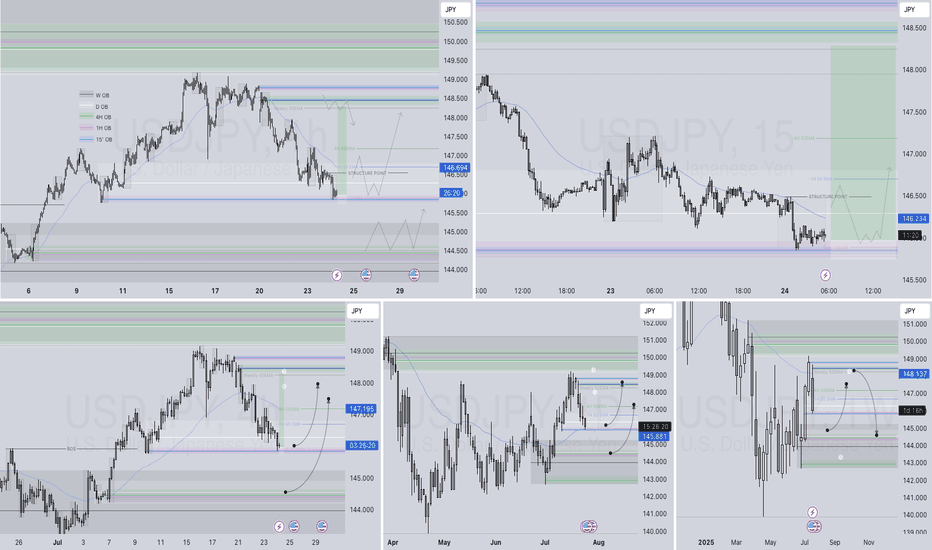Click the 11:20 countdown label on 15-minute chart

[911, 236]
